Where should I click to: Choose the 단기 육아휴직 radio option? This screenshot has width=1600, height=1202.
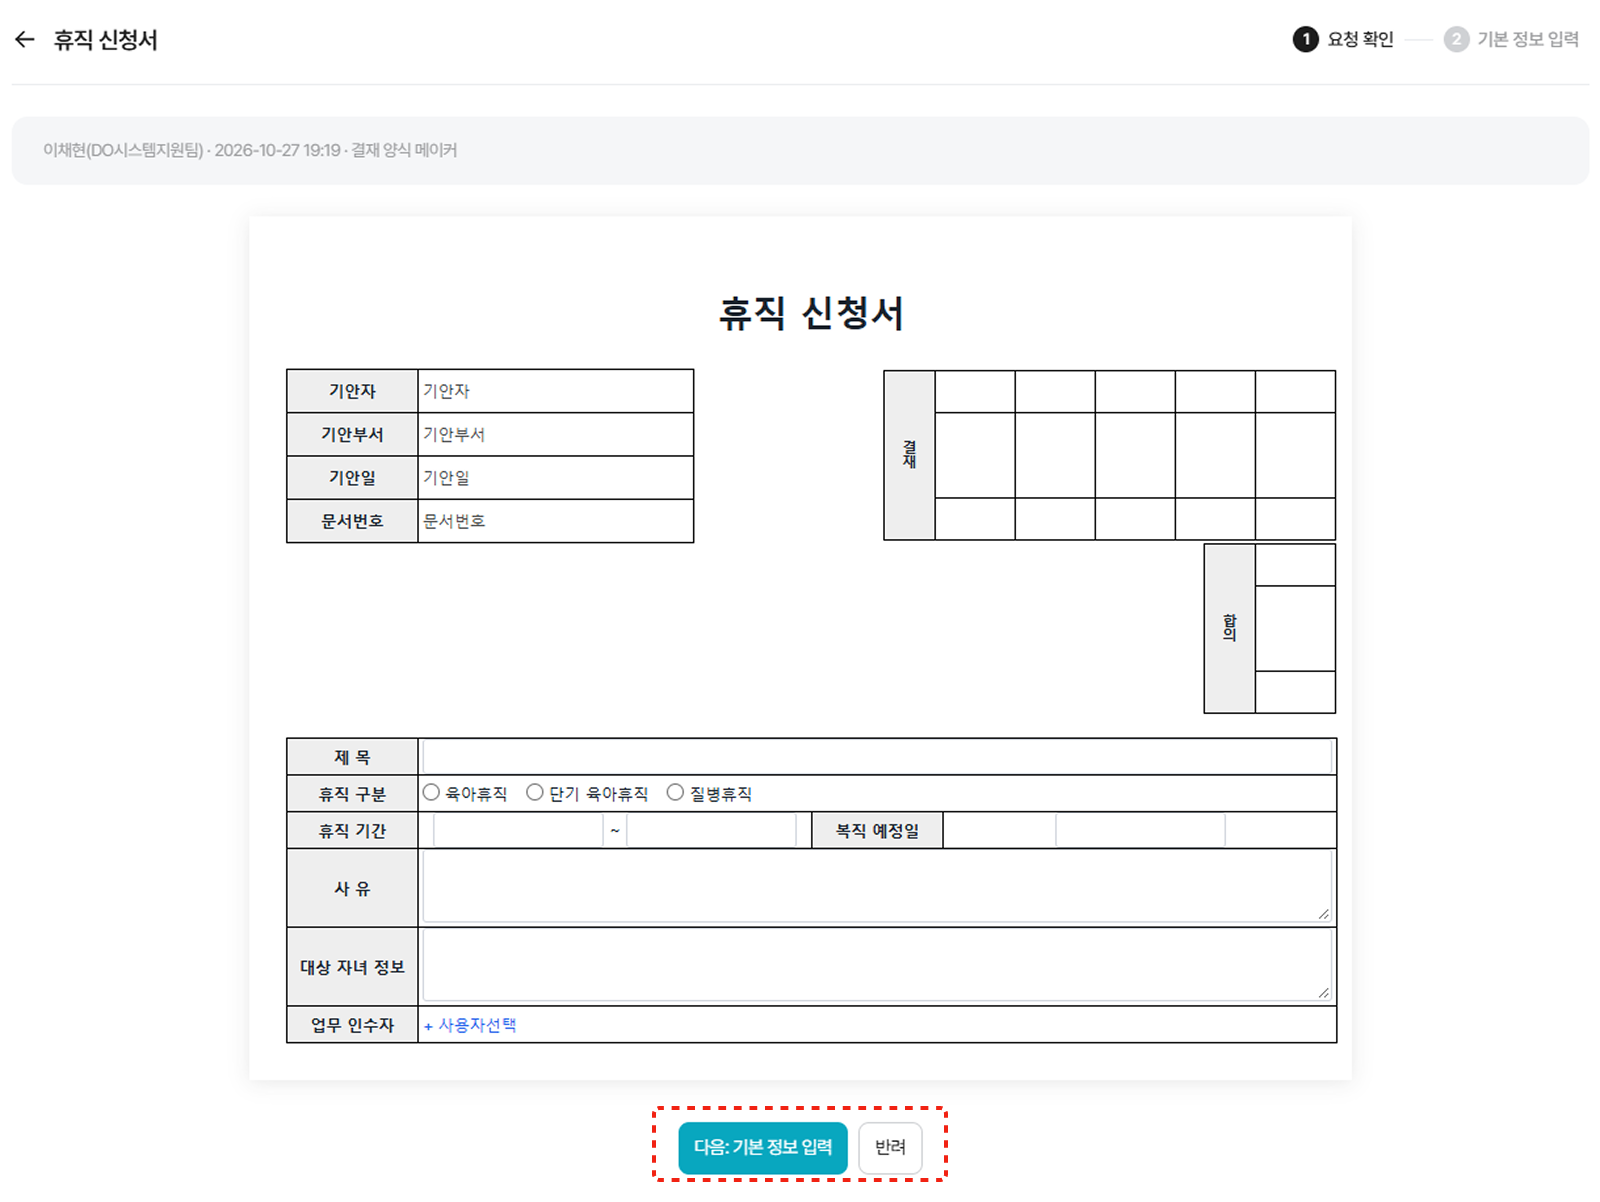[535, 792]
